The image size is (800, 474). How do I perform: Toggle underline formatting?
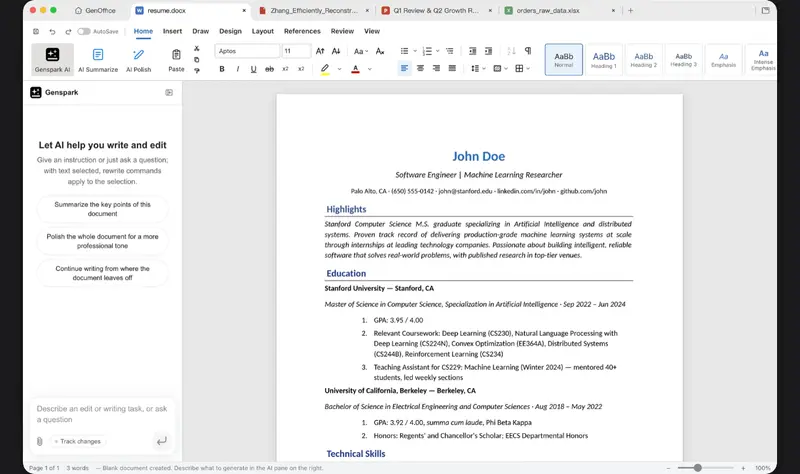[254, 68]
